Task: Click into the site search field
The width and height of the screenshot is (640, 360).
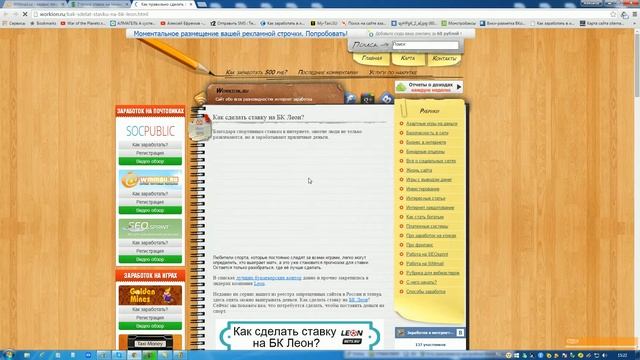Action: 425,45
